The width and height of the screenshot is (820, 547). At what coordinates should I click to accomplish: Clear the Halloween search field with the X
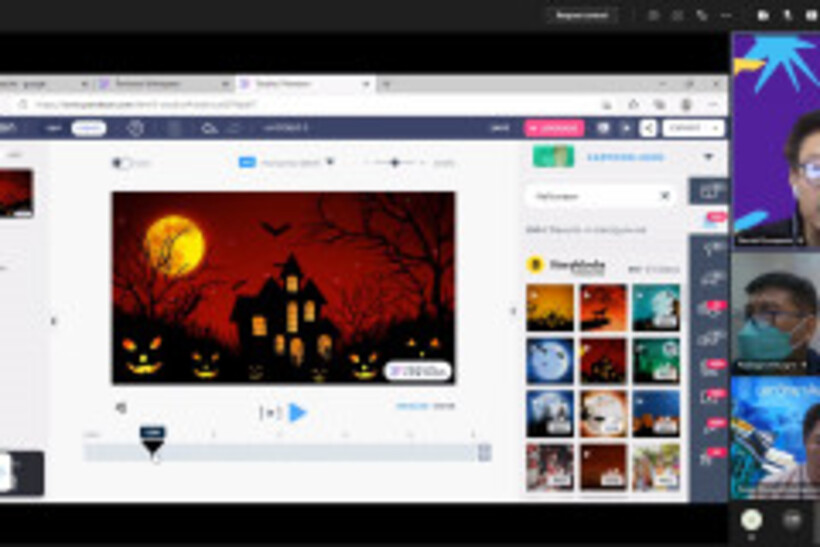point(664,196)
